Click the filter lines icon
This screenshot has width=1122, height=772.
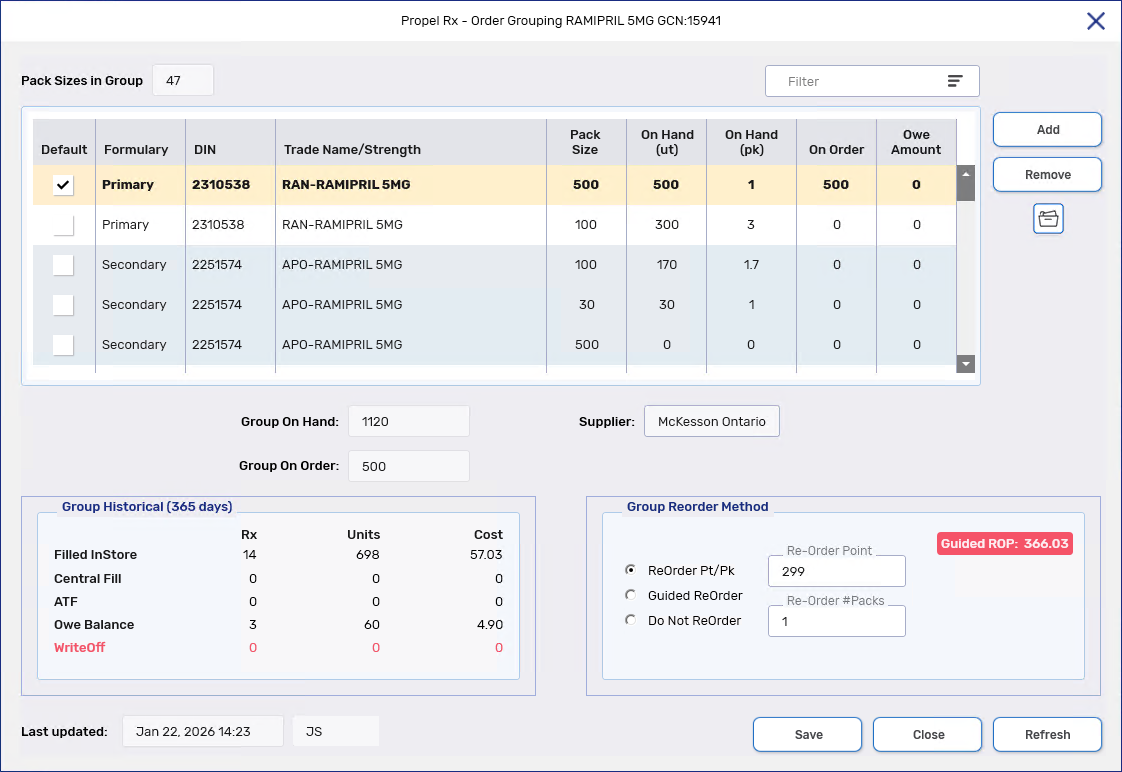click(x=955, y=81)
